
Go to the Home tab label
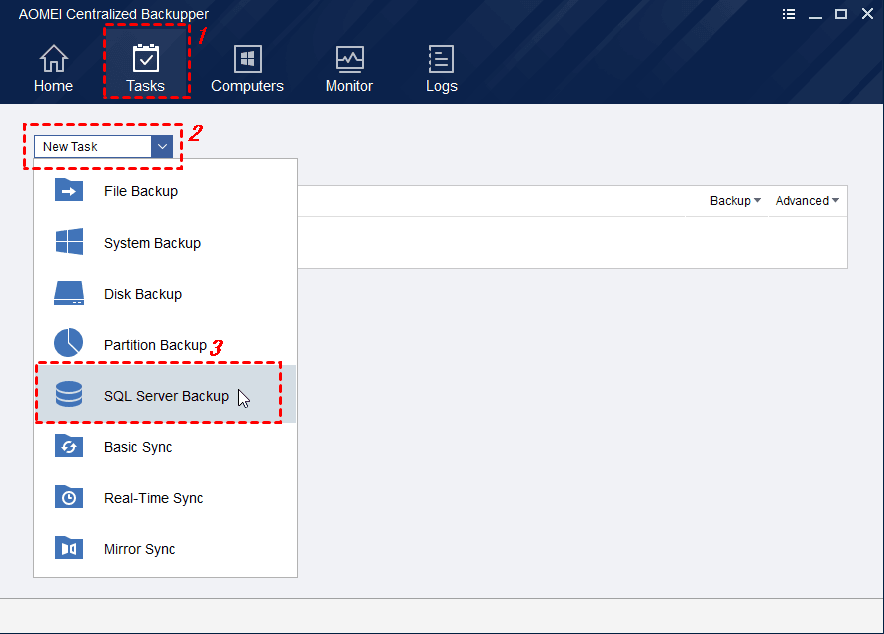tap(54, 86)
